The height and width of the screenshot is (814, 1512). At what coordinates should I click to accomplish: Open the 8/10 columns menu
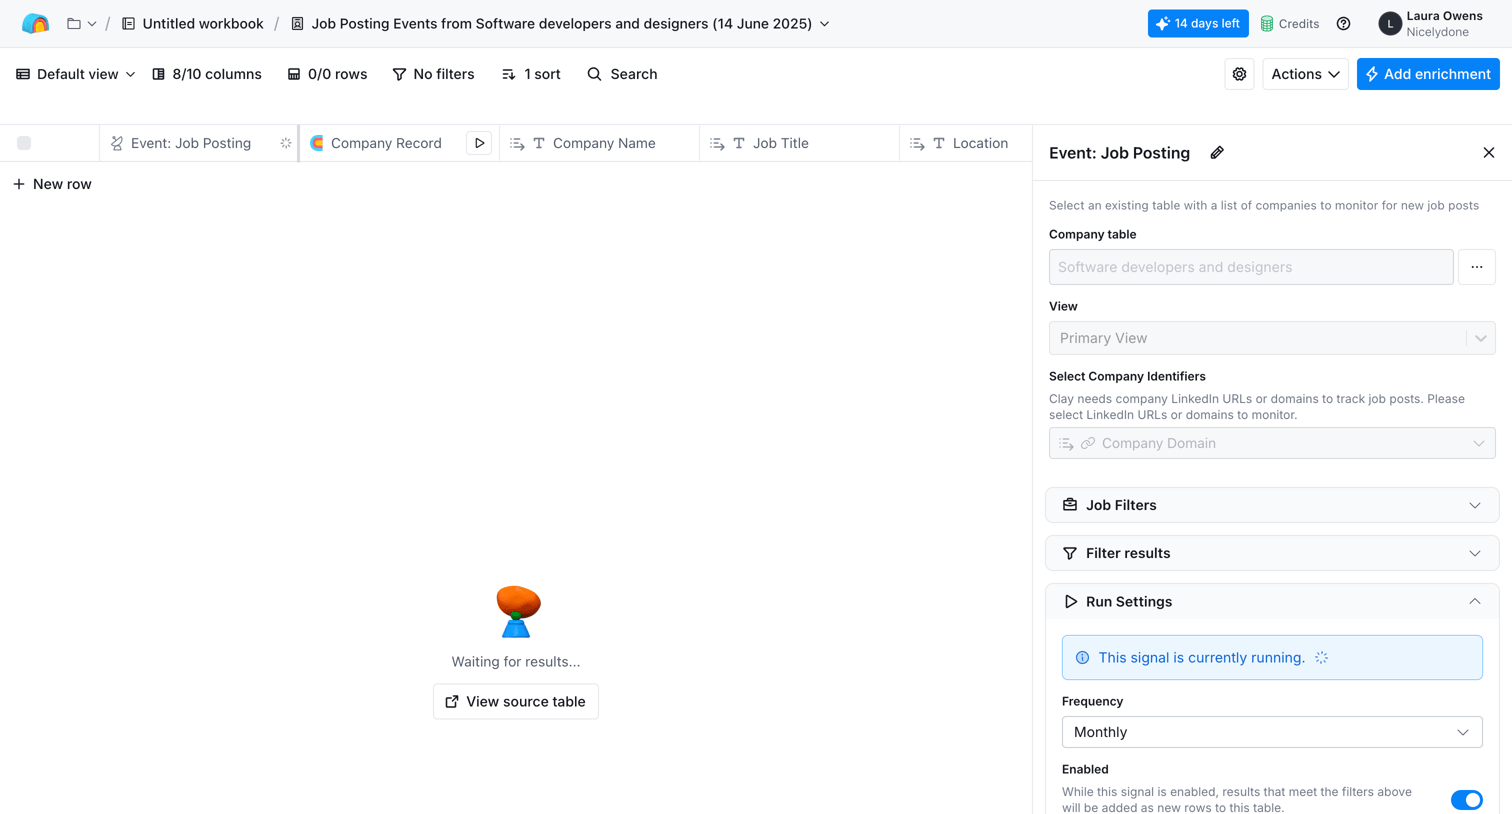(x=207, y=74)
